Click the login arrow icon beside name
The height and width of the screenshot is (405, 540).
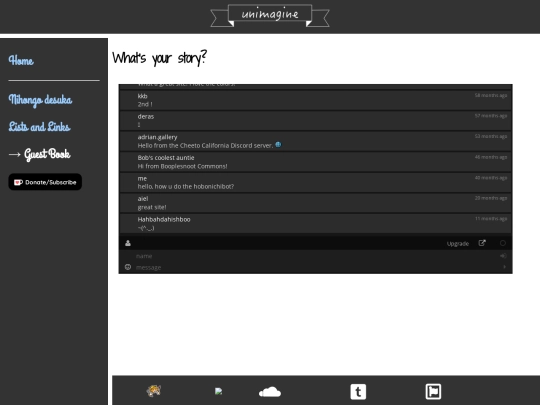click(x=503, y=256)
